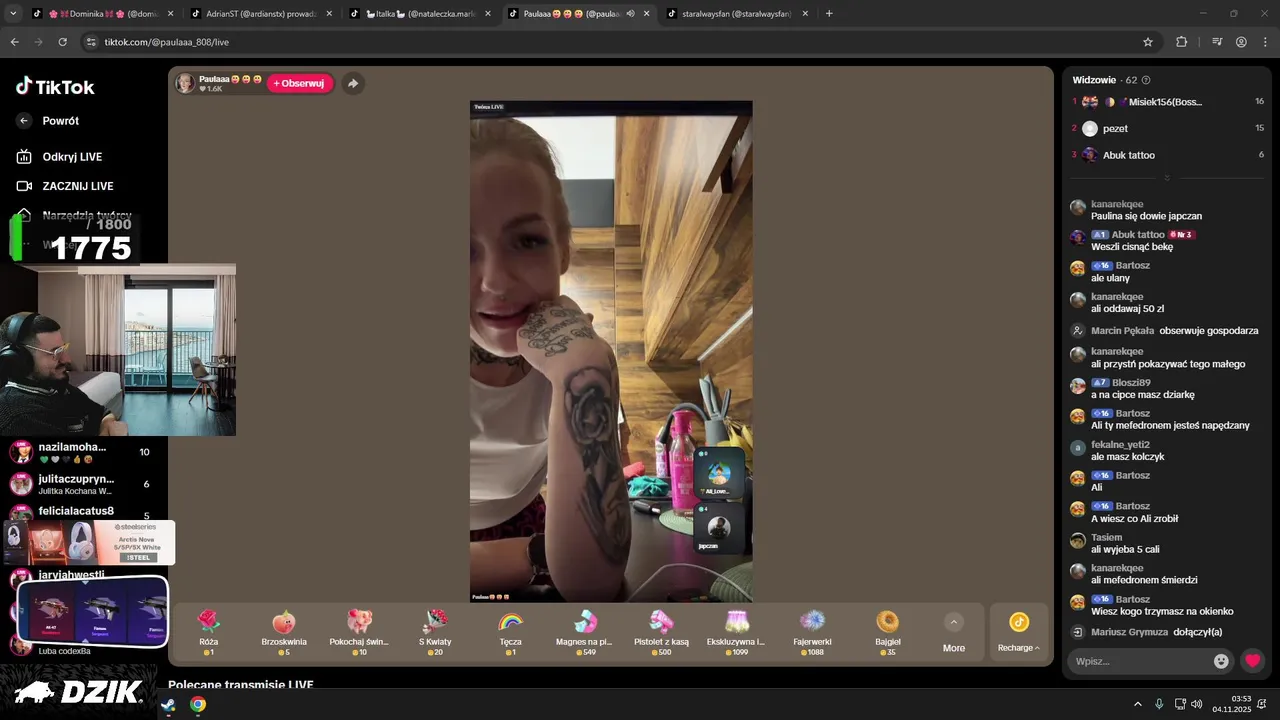Send the Magnes na pieniądze gift

point(585,632)
